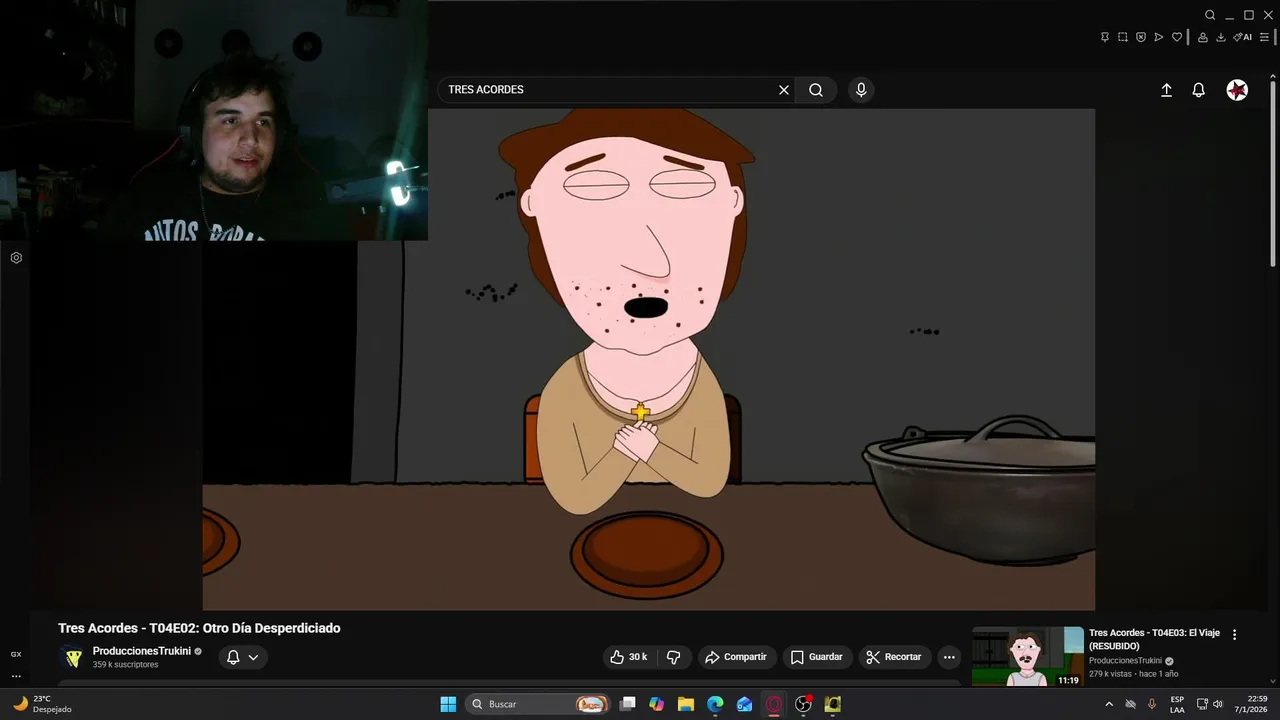The width and height of the screenshot is (1280, 720).
Task: Open more actions ellipsis next to Recortar
Action: point(949,657)
